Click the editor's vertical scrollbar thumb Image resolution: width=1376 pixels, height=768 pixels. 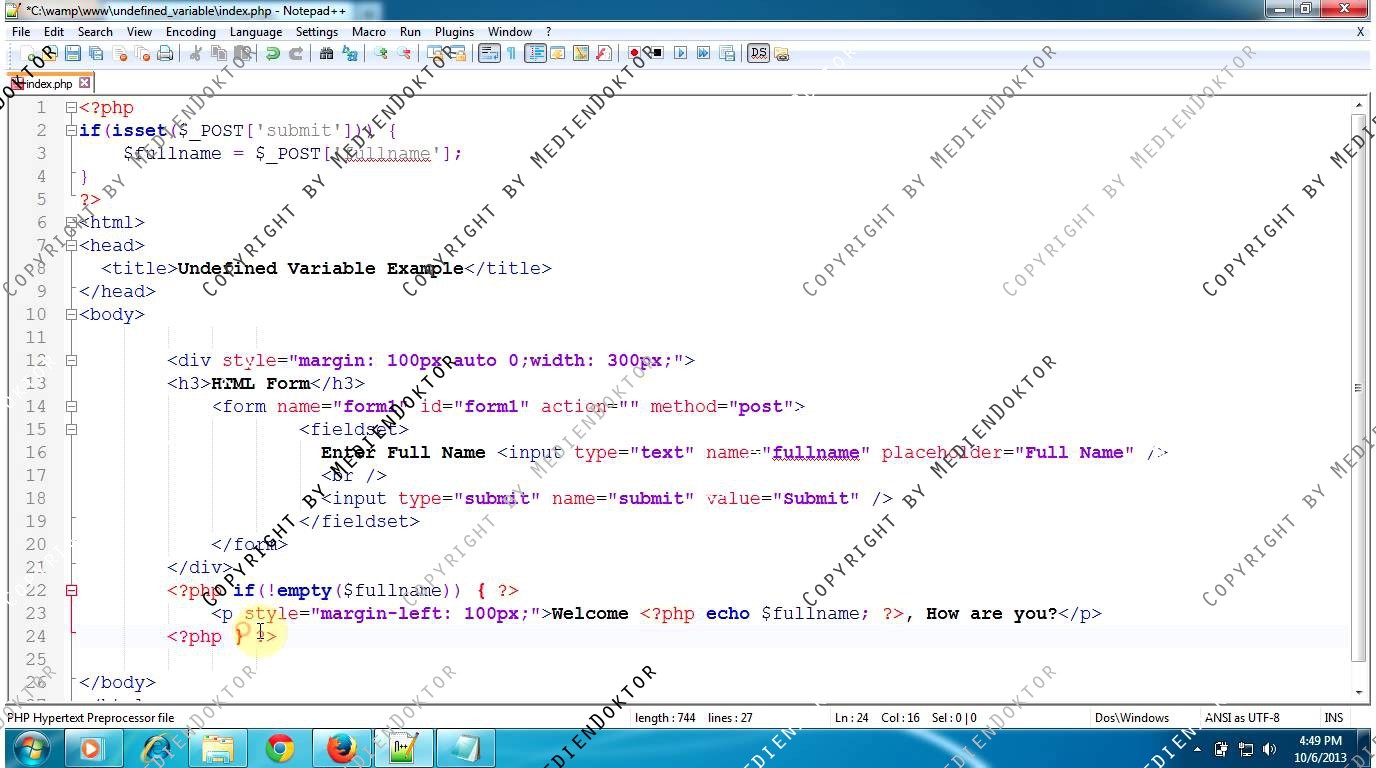1358,387
